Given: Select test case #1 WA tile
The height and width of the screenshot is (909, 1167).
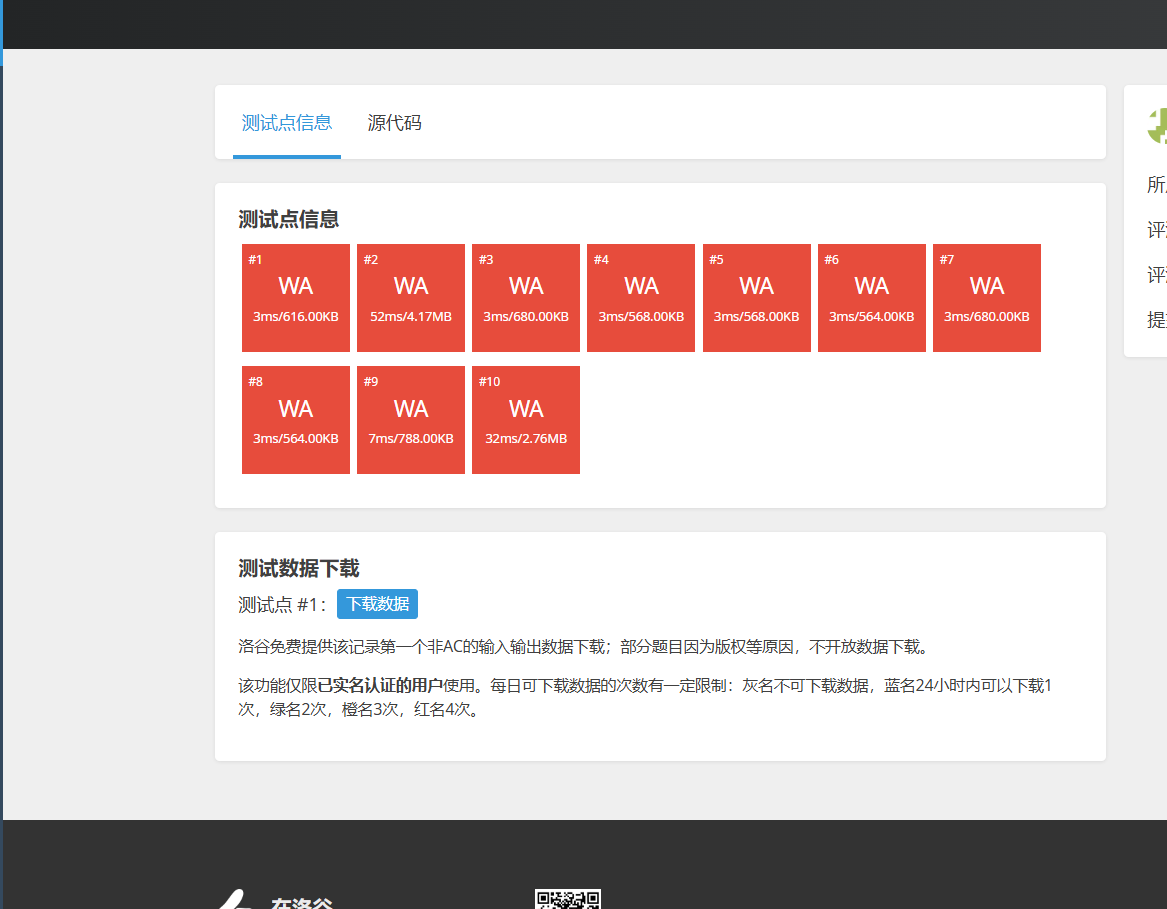Looking at the screenshot, I should click(296, 298).
